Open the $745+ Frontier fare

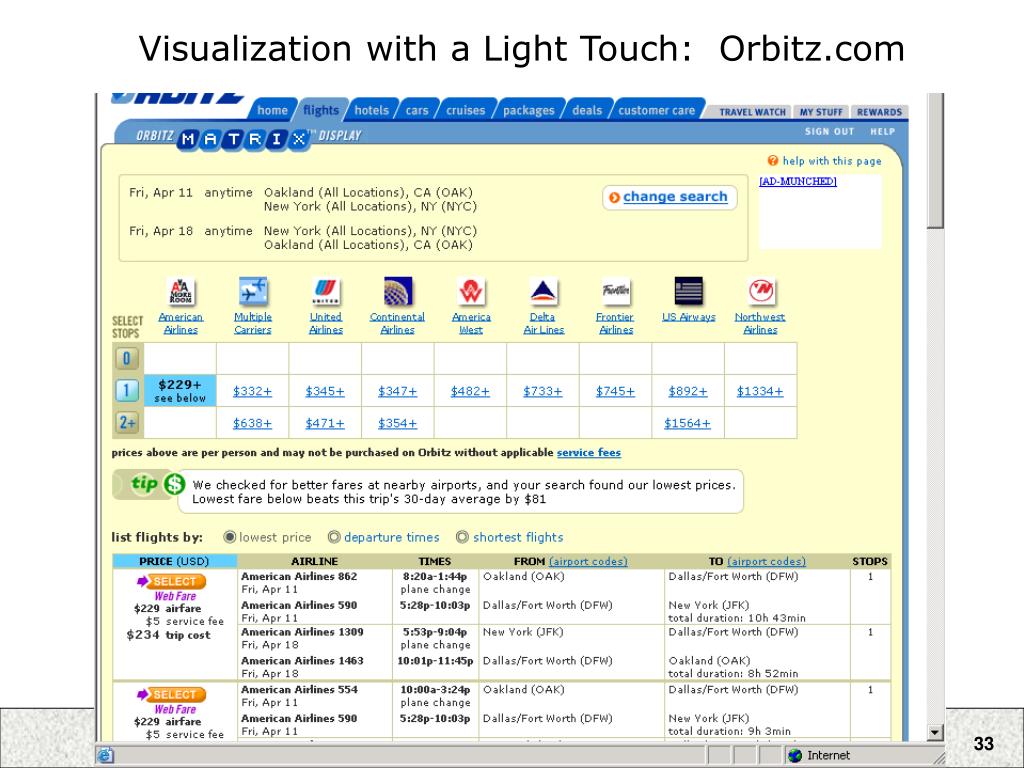[615, 391]
